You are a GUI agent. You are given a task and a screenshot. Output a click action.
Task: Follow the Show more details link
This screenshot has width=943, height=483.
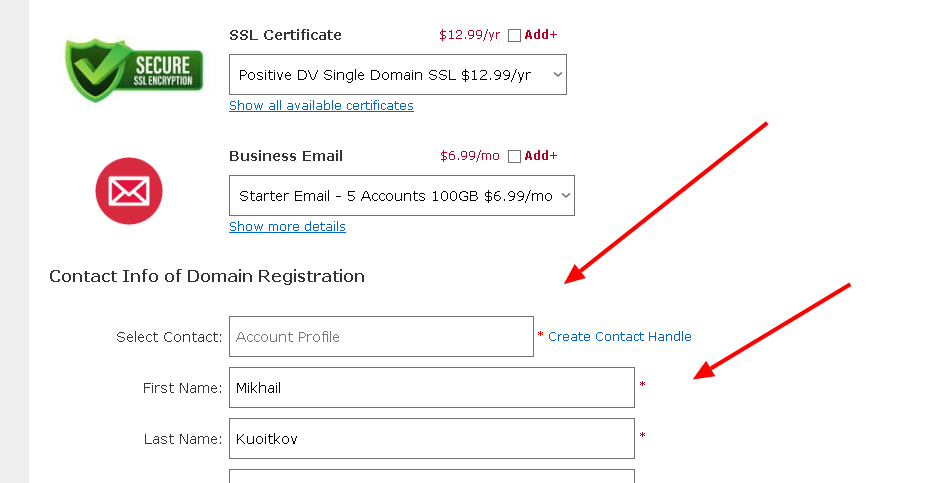[287, 227]
